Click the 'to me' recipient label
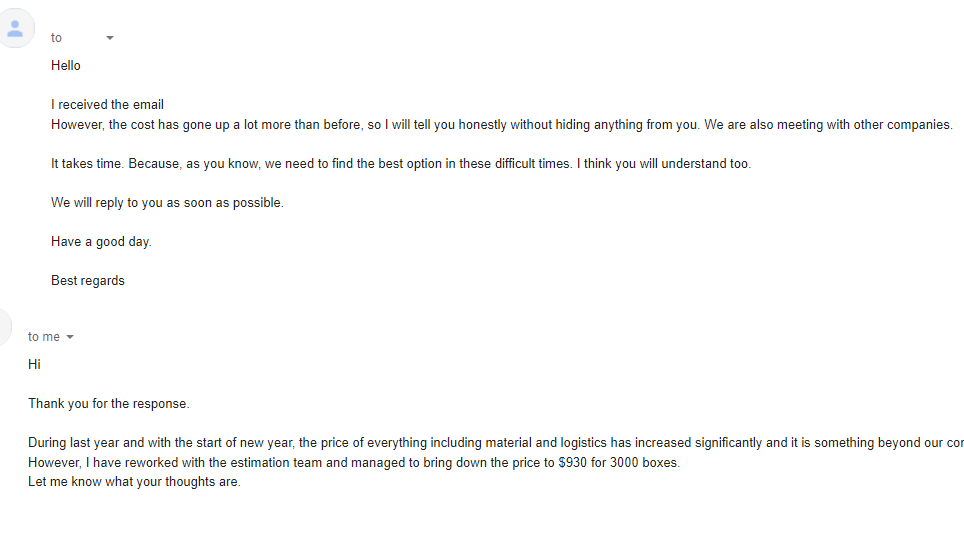The height and width of the screenshot is (538, 964). pos(44,337)
